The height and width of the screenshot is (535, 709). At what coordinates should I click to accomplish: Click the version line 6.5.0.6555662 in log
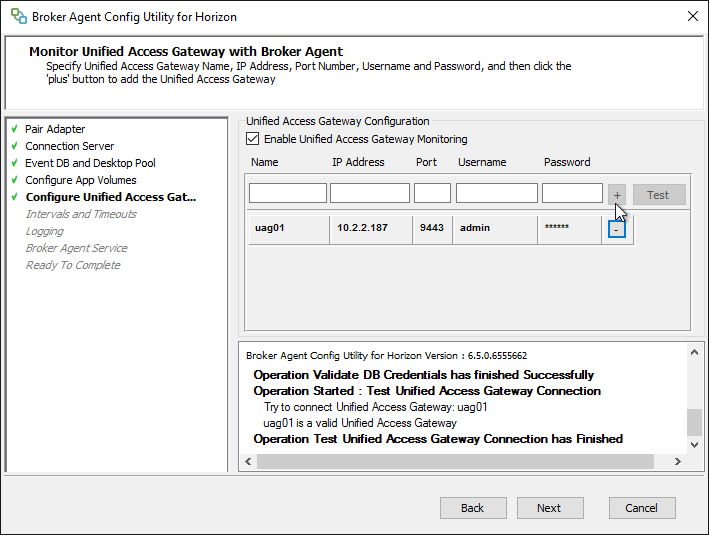coord(387,355)
